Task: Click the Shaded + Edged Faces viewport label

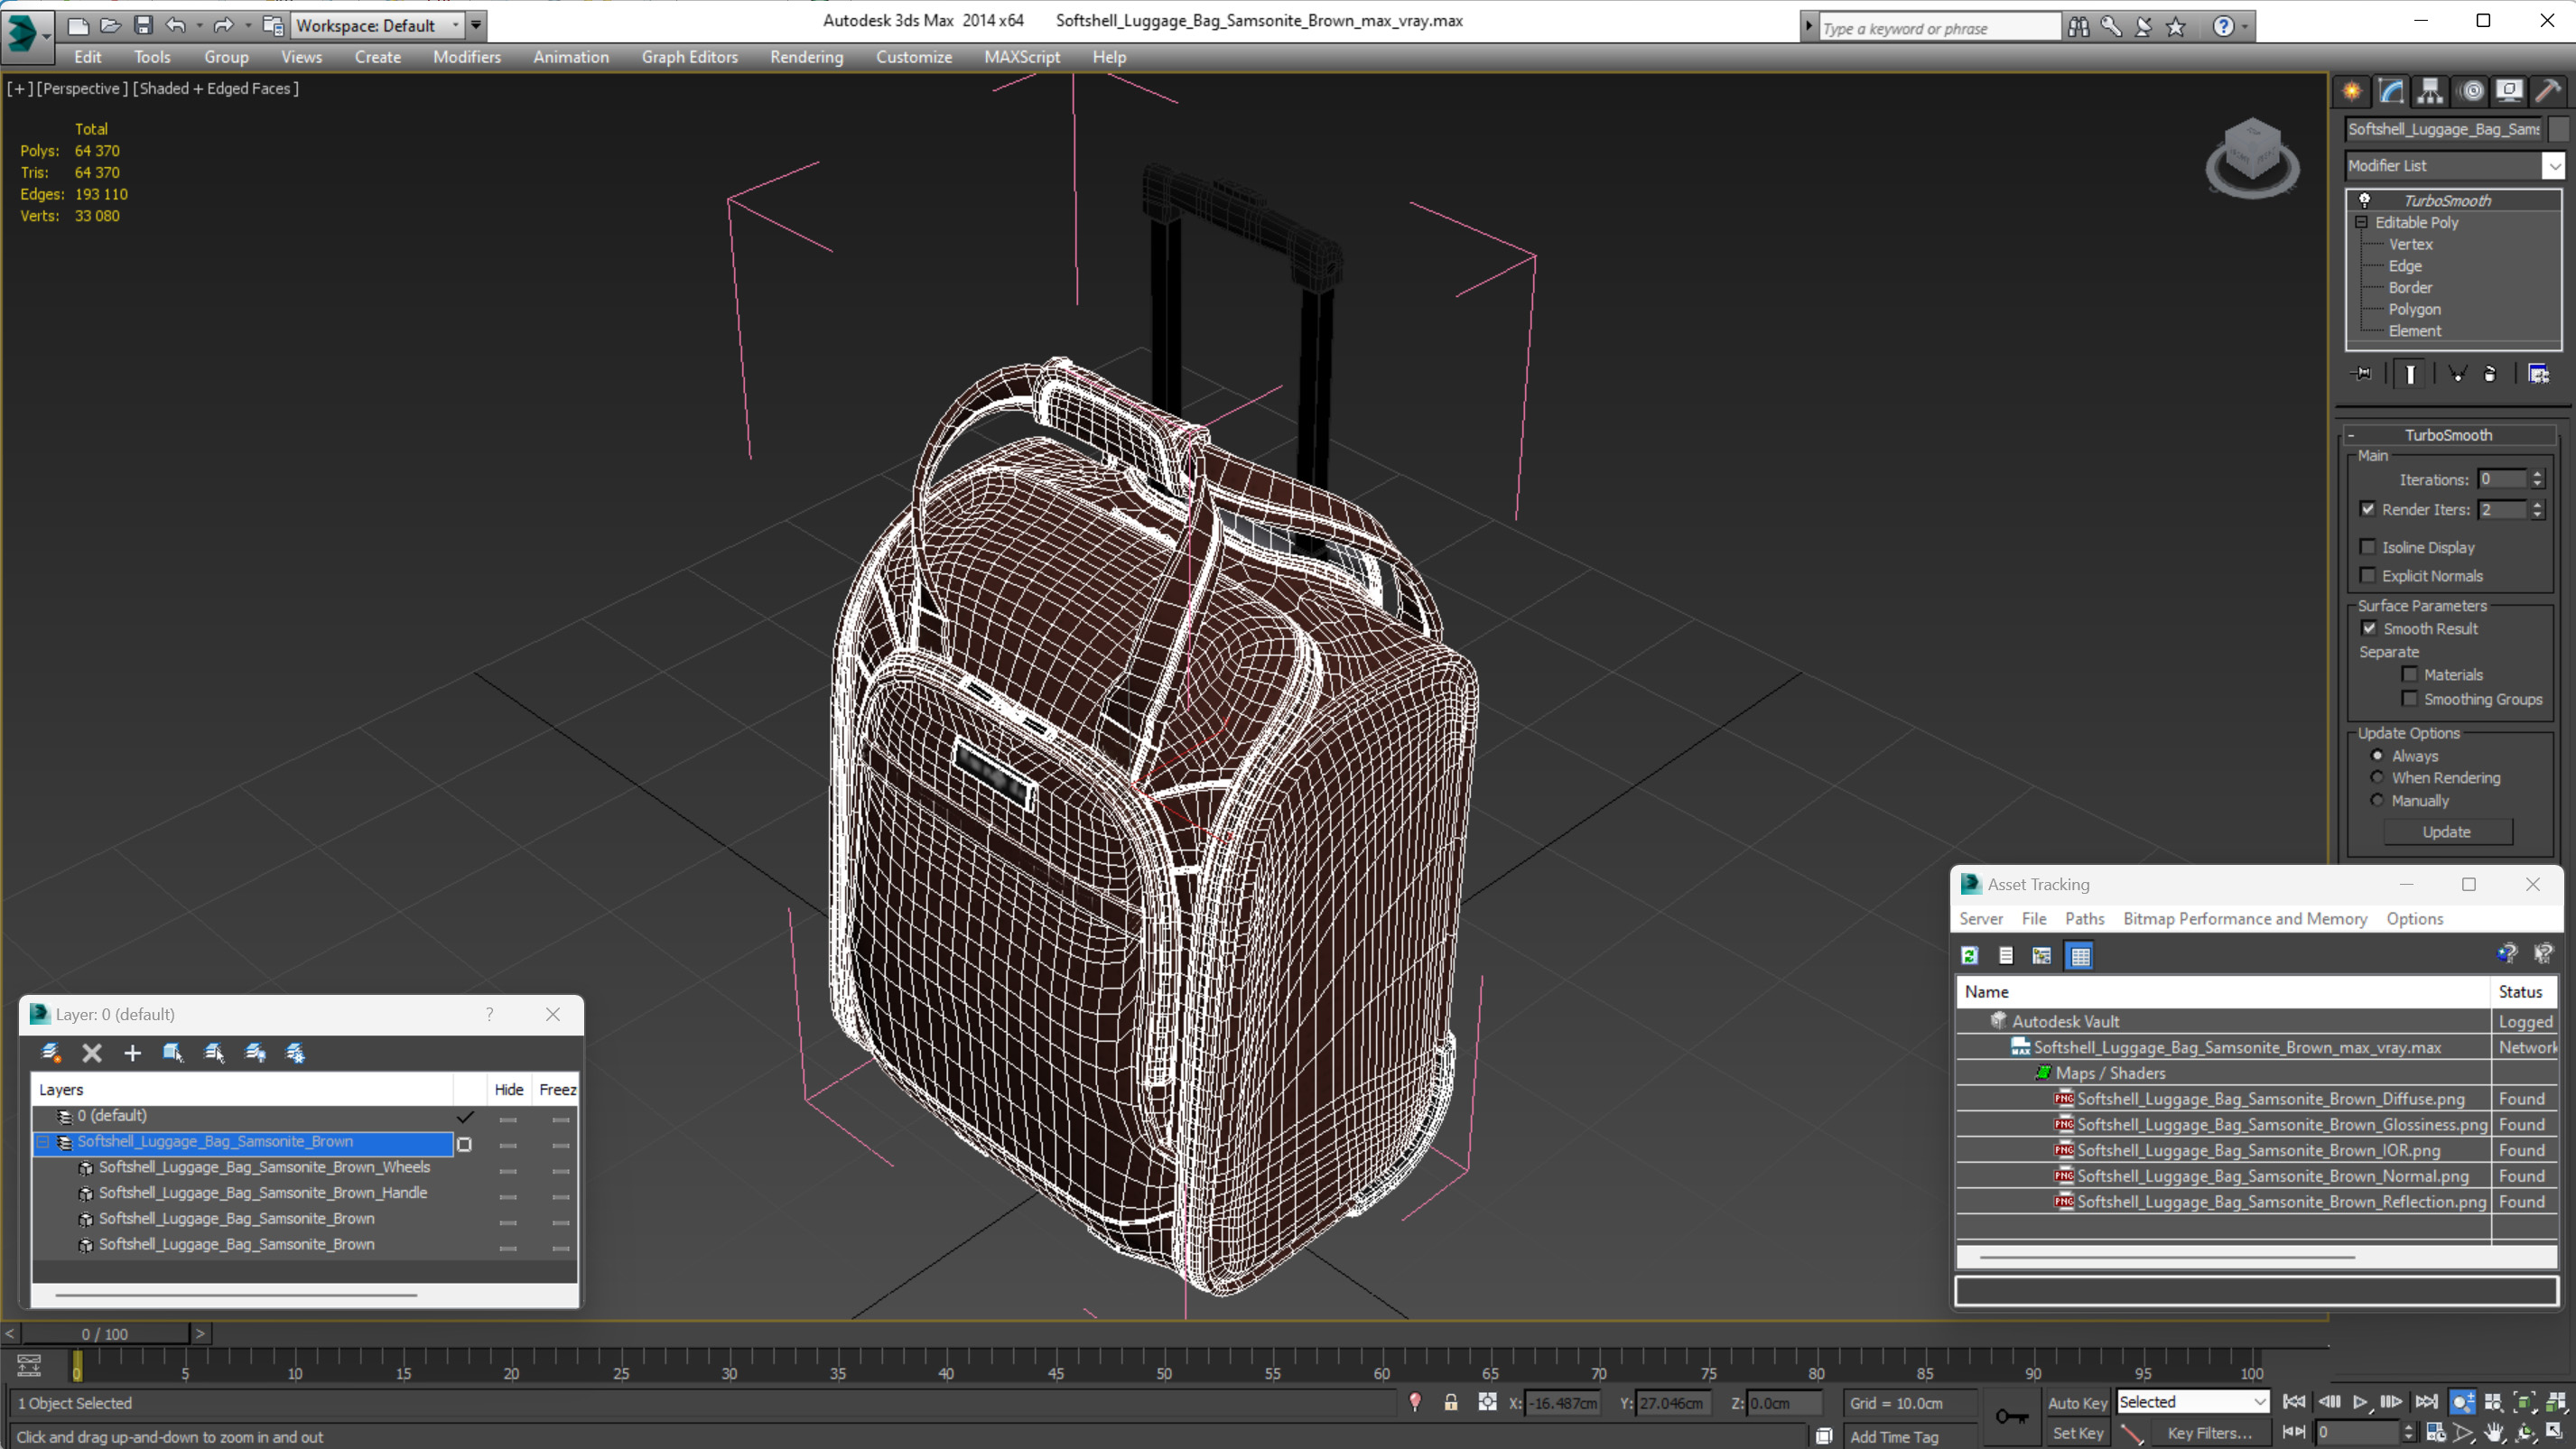Action: click(216, 88)
